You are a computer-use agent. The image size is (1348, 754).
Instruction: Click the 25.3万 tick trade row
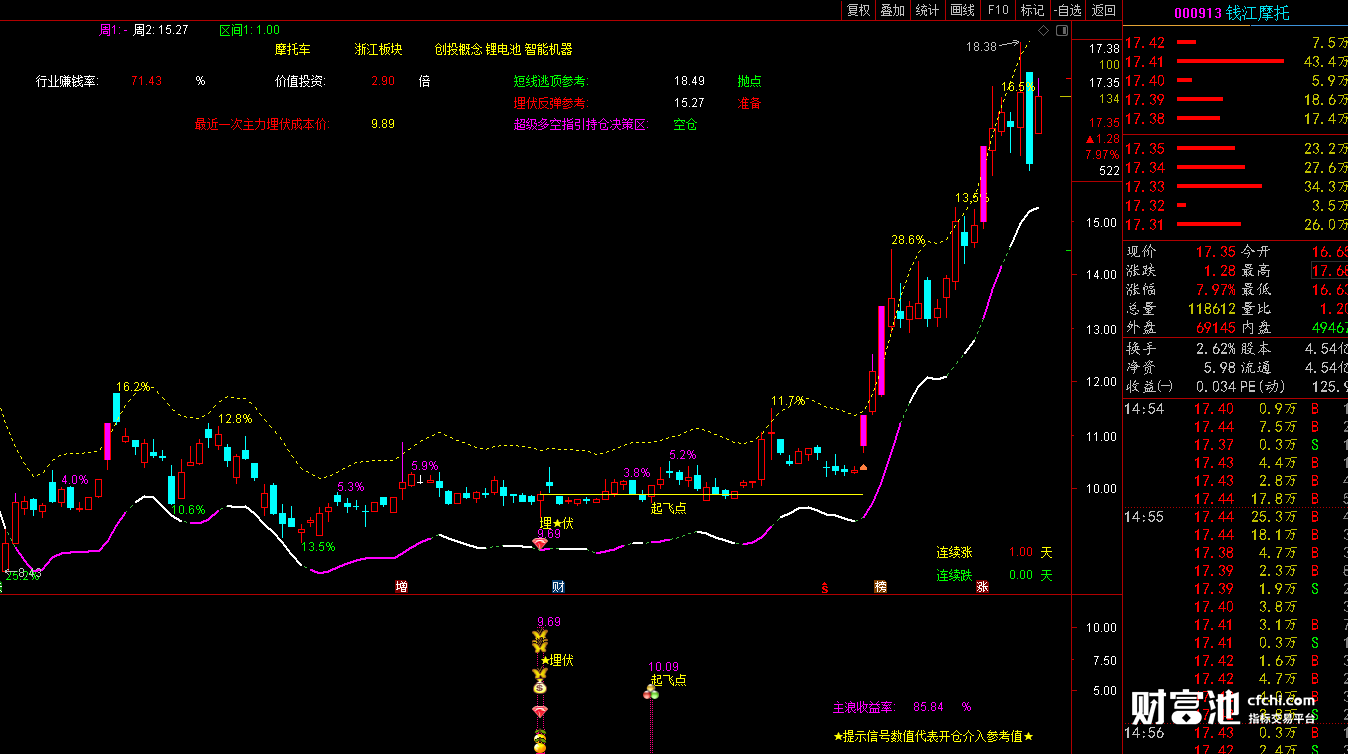point(1235,516)
